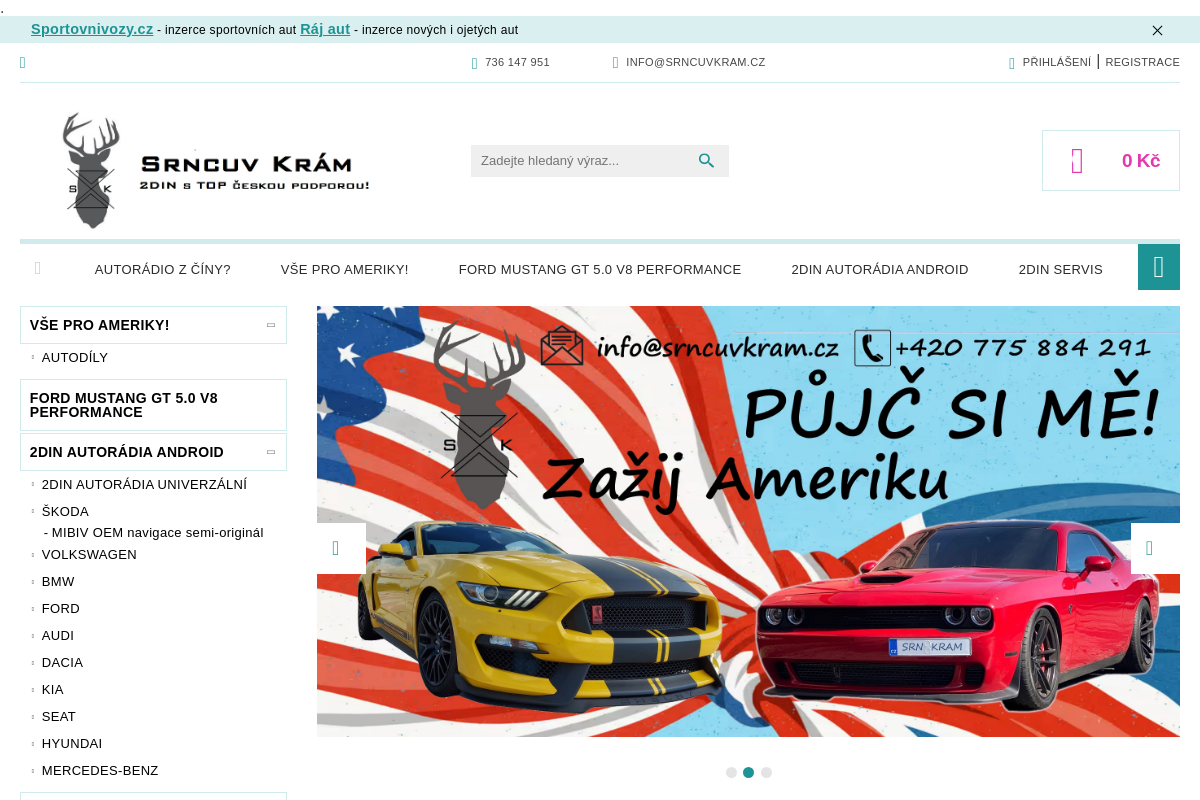Open Vše pro Ameriky! sidebar category
The height and width of the screenshot is (800, 1200).
pos(100,325)
